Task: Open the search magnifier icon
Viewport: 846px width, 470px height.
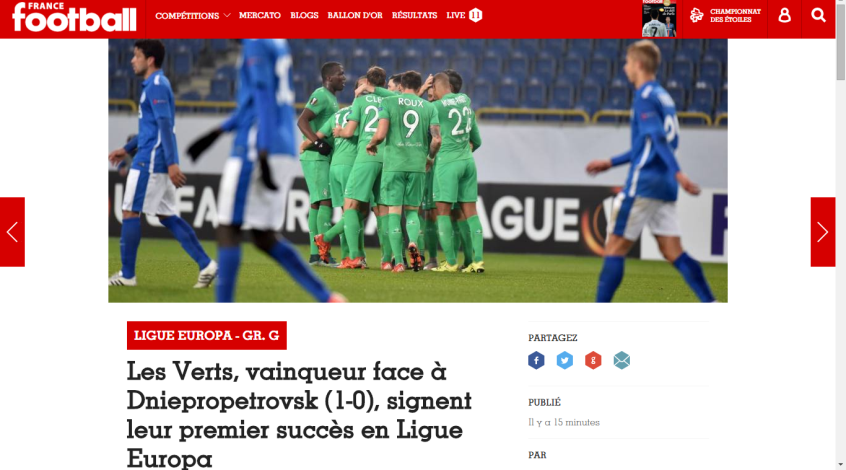Action: coord(818,15)
